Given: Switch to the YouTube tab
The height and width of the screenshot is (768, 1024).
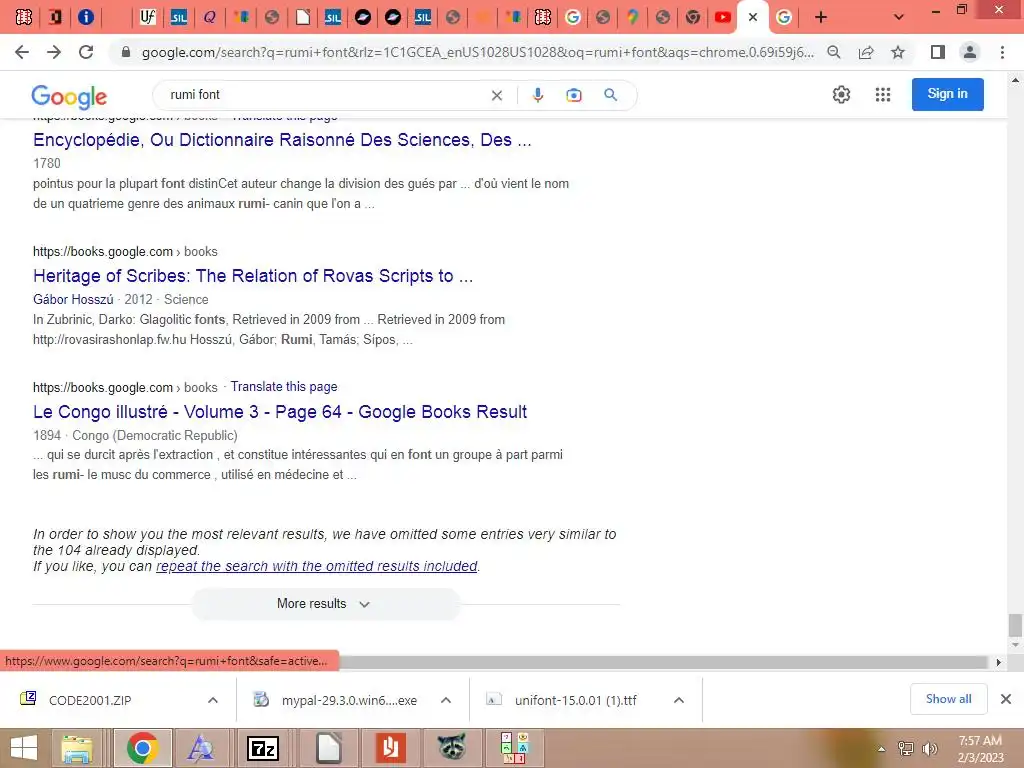Looking at the screenshot, I should [x=723, y=18].
